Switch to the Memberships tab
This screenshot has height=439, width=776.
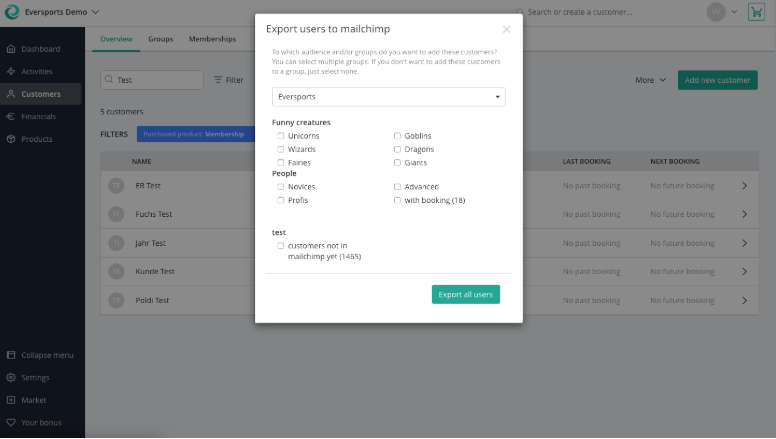click(212, 39)
